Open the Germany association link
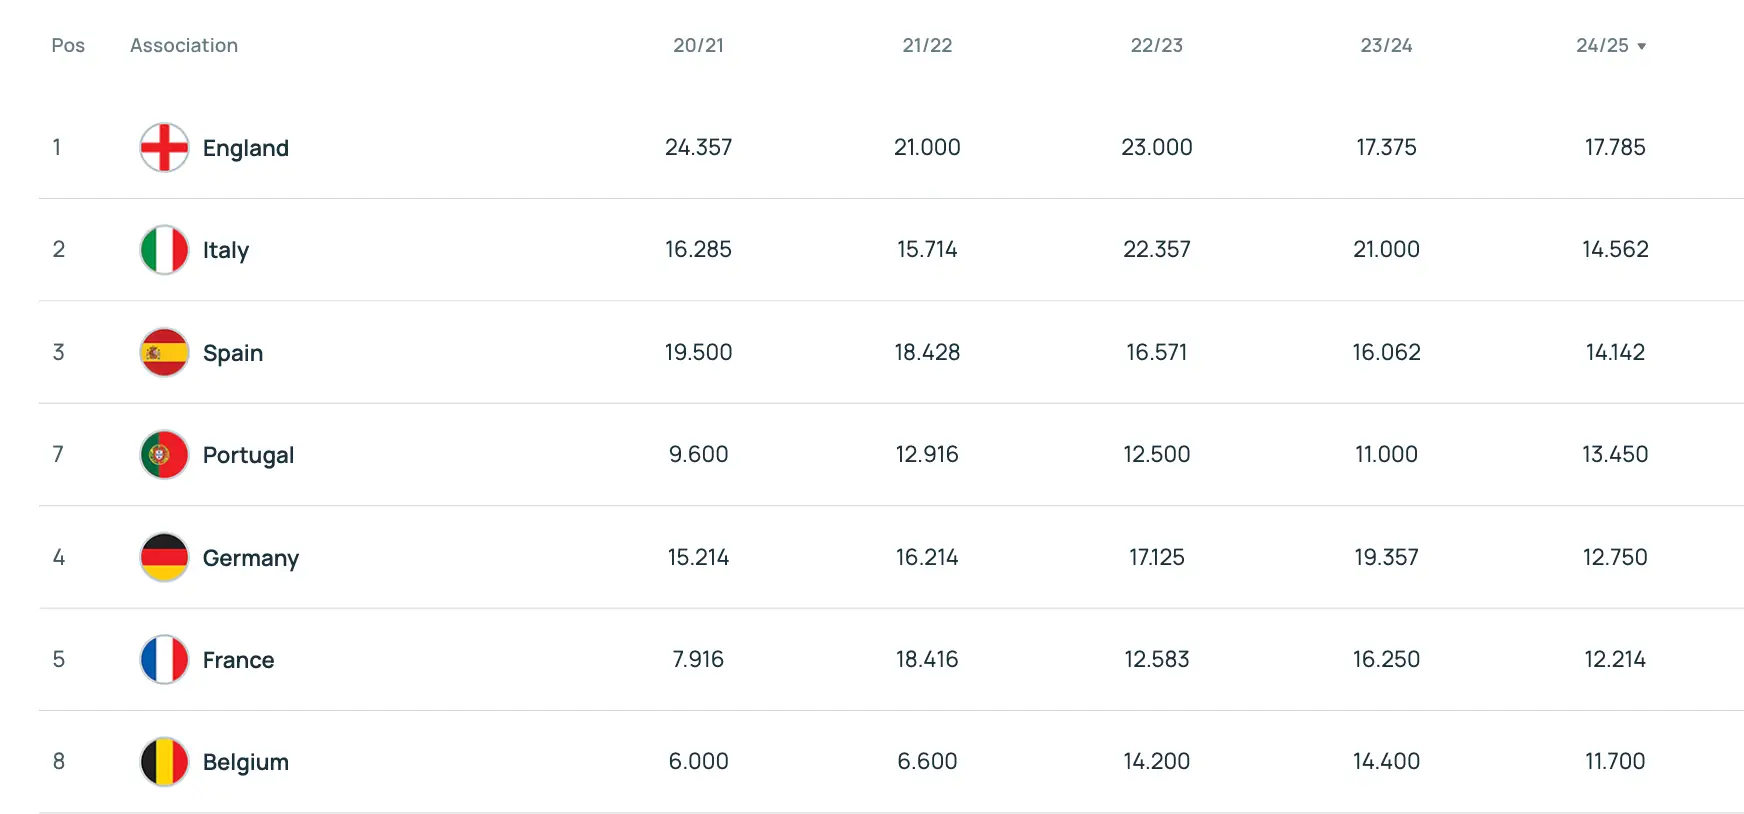 (x=250, y=558)
